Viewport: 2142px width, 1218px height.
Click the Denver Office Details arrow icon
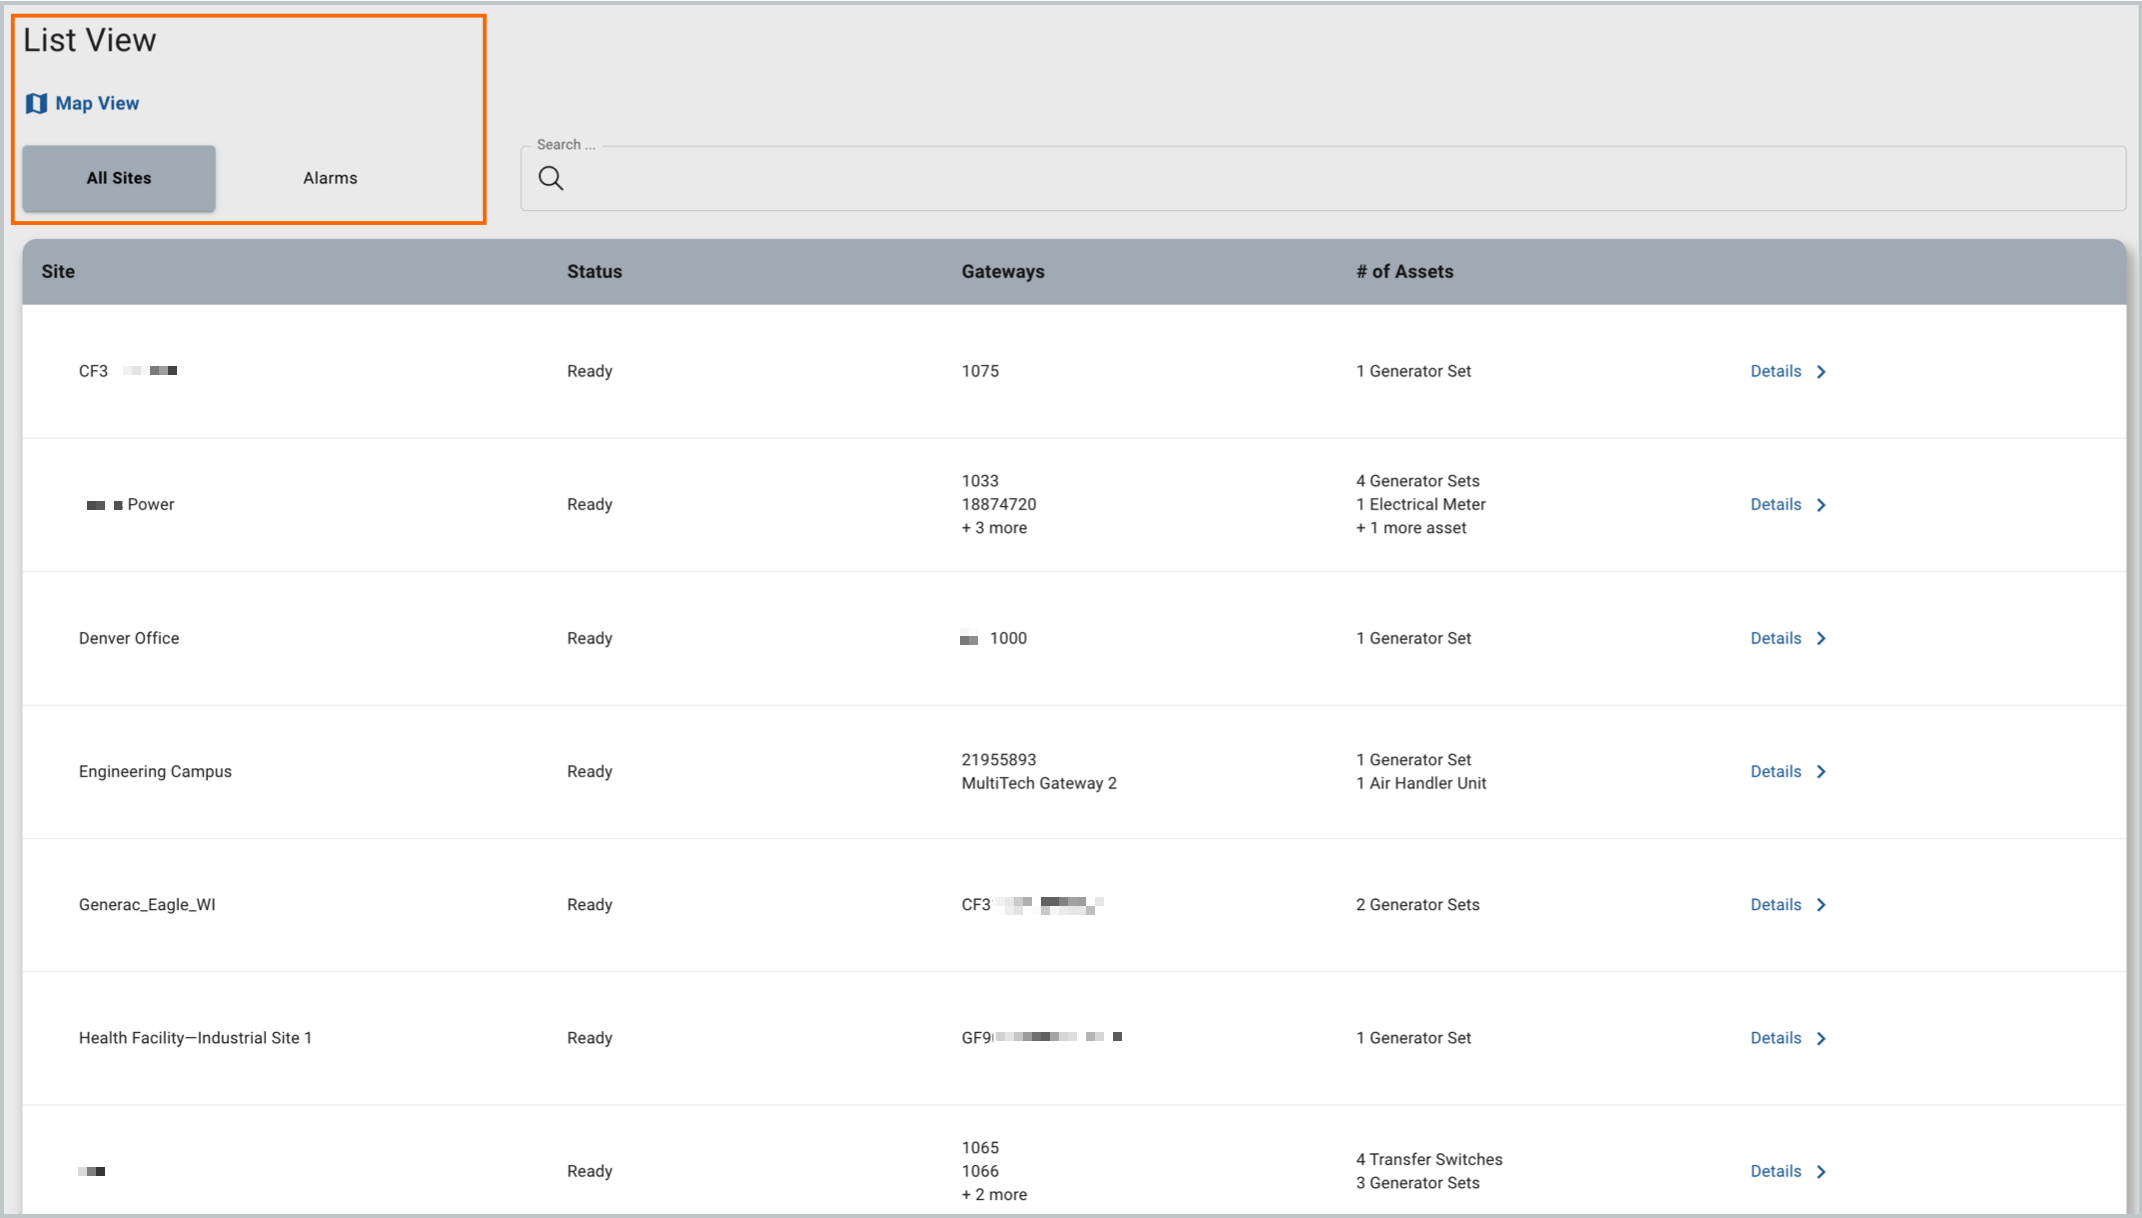pos(1821,638)
